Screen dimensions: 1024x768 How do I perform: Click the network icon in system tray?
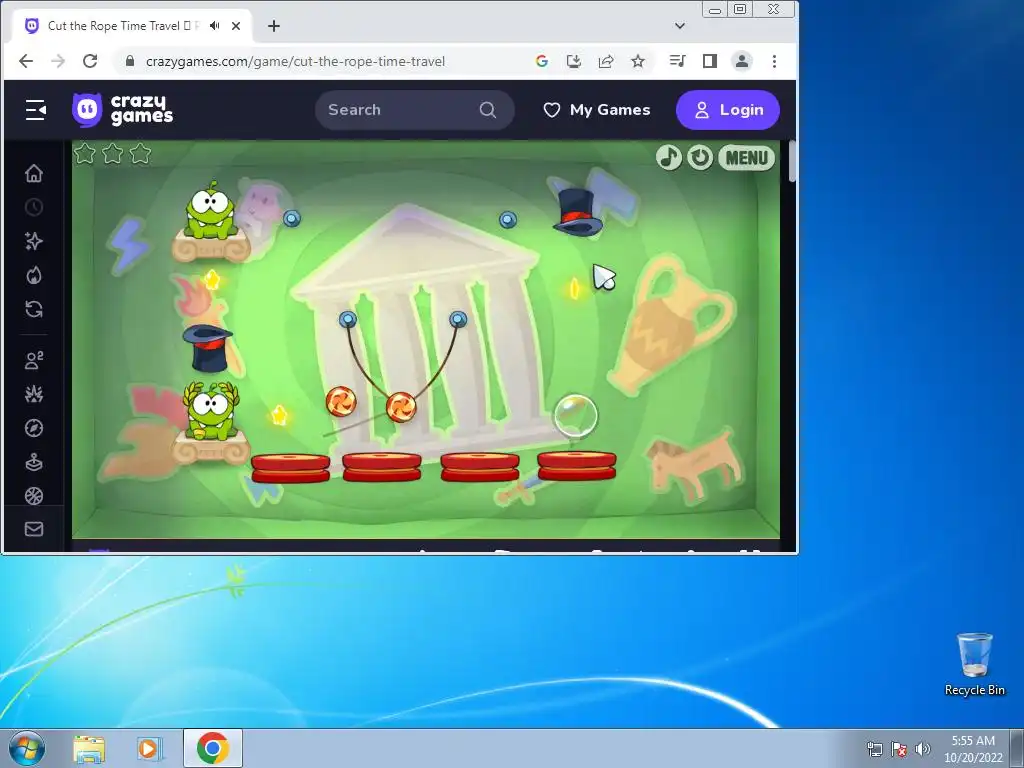tap(874, 749)
